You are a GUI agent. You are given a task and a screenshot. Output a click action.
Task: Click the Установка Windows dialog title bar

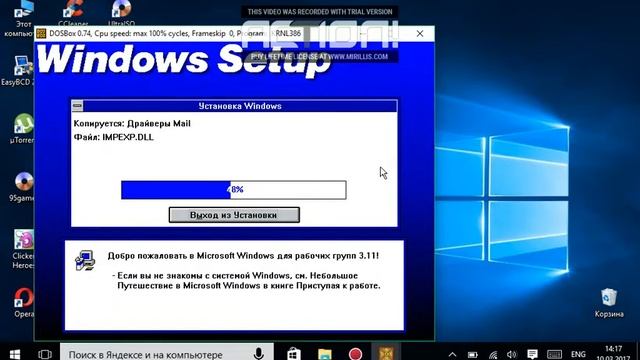[240, 106]
